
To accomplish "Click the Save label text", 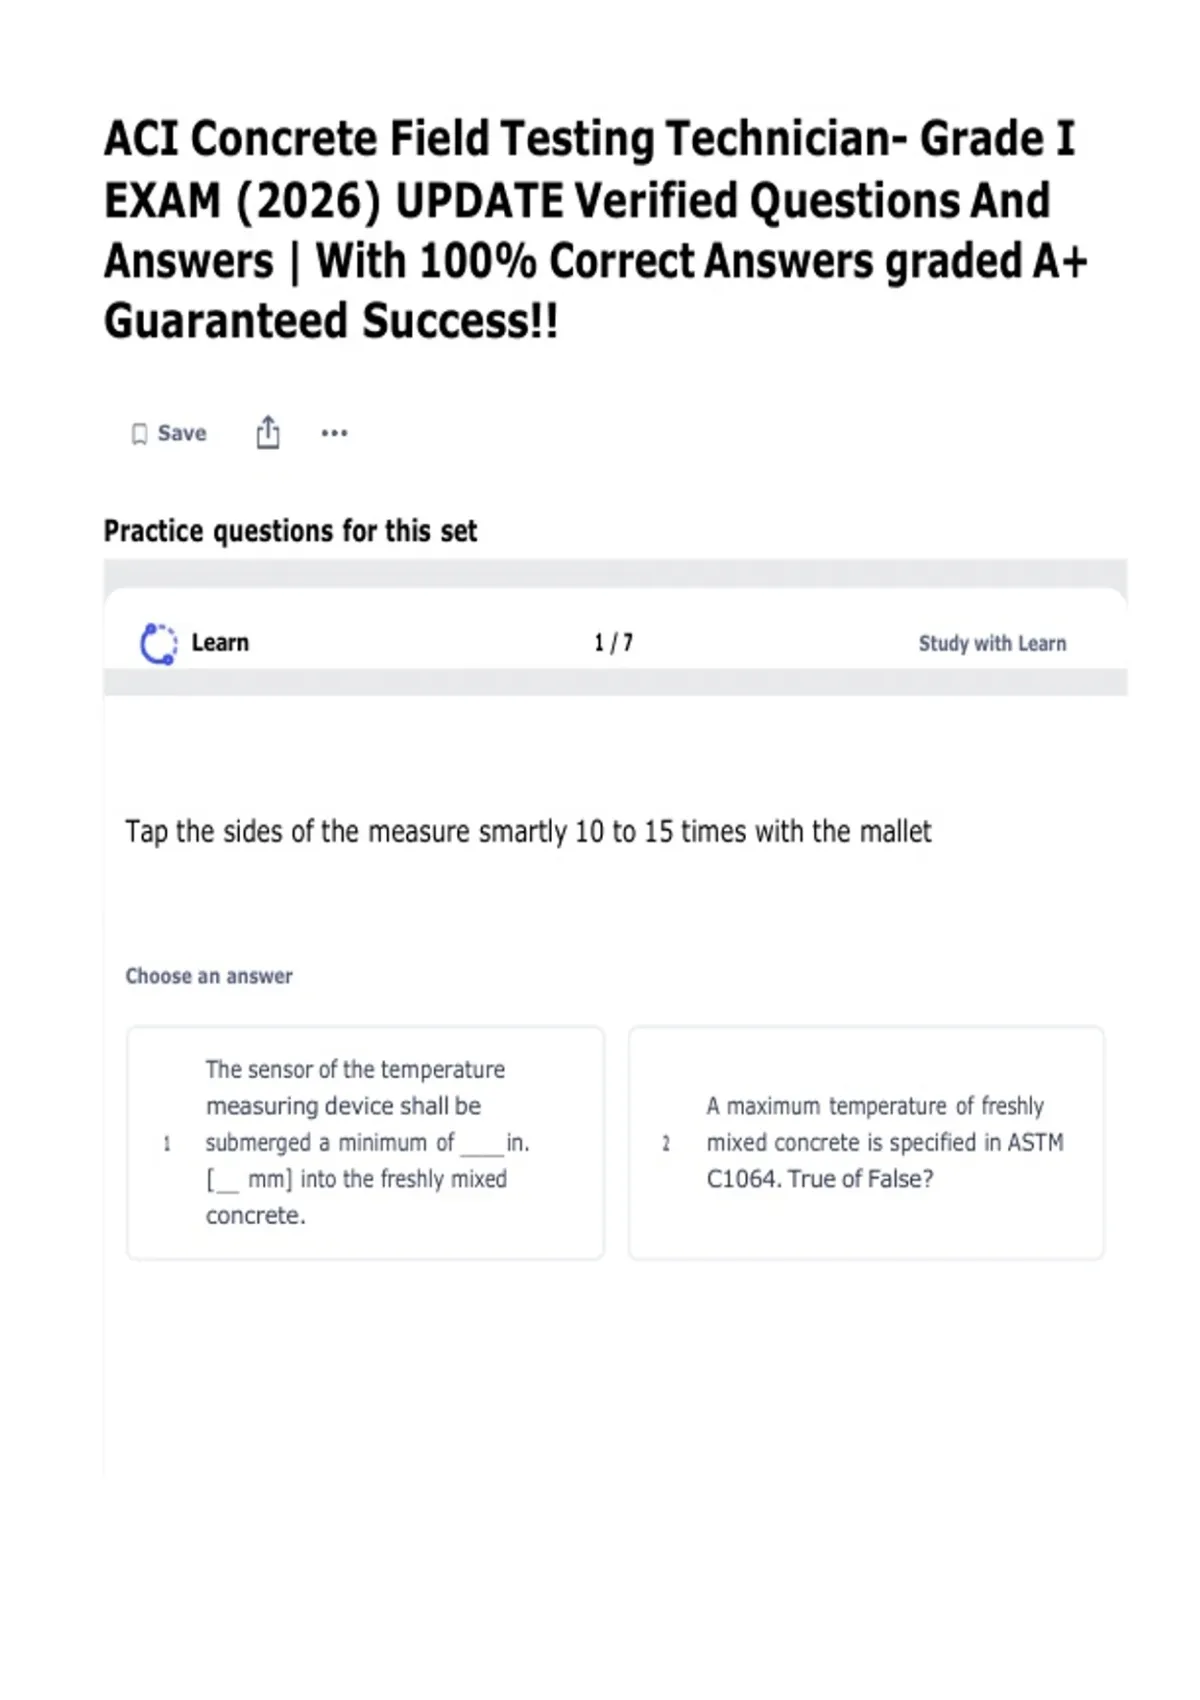I will click(x=182, y=433).
